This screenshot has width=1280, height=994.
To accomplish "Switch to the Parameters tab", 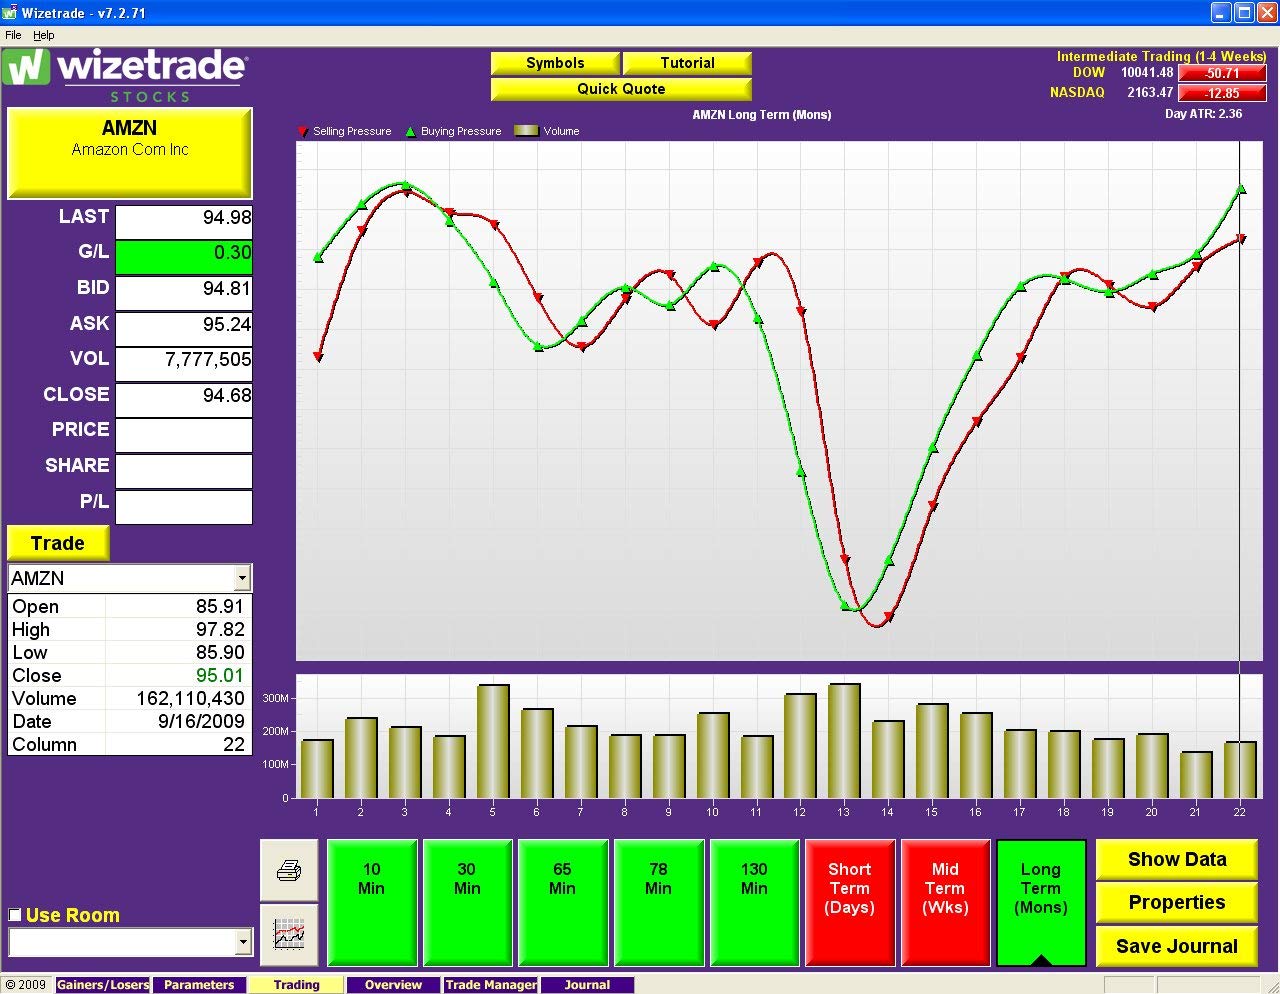I will pyautogui.click(x=199, y=985).
